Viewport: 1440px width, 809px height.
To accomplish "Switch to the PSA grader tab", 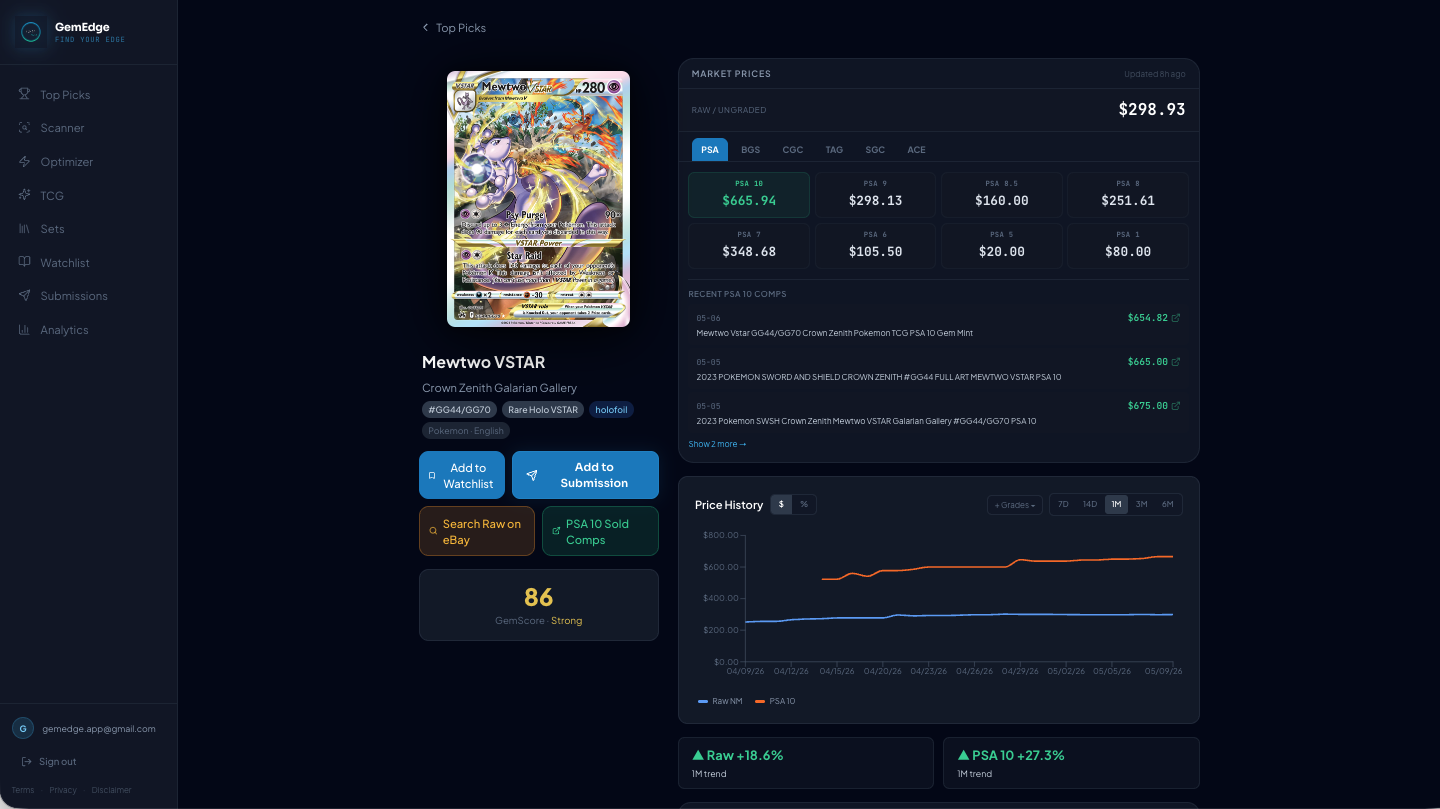I will (710, 150).
